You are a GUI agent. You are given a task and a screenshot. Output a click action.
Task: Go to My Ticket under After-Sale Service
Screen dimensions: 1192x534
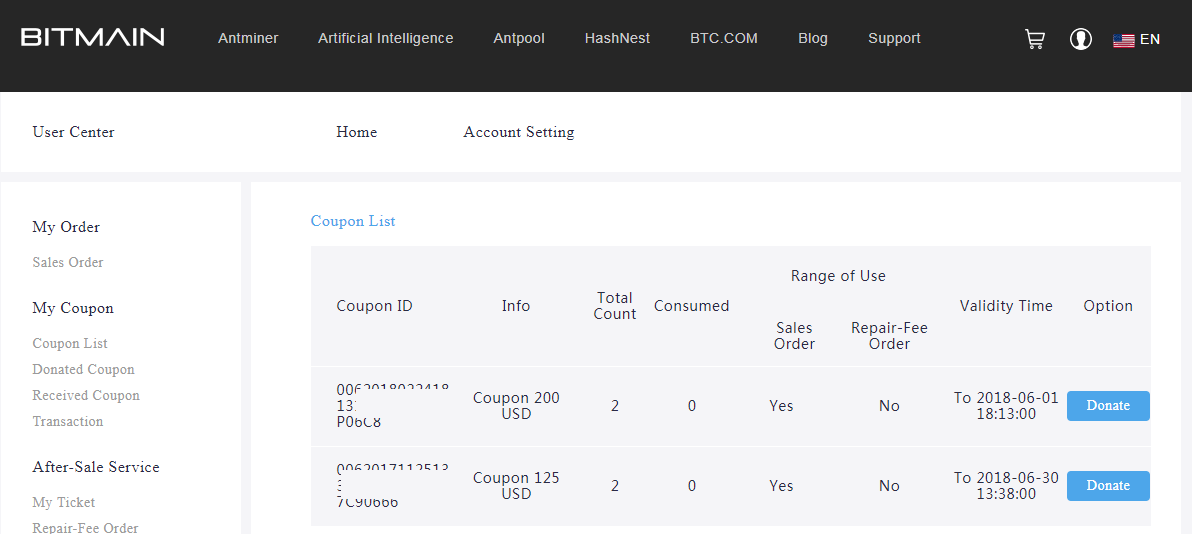point(64,502)
